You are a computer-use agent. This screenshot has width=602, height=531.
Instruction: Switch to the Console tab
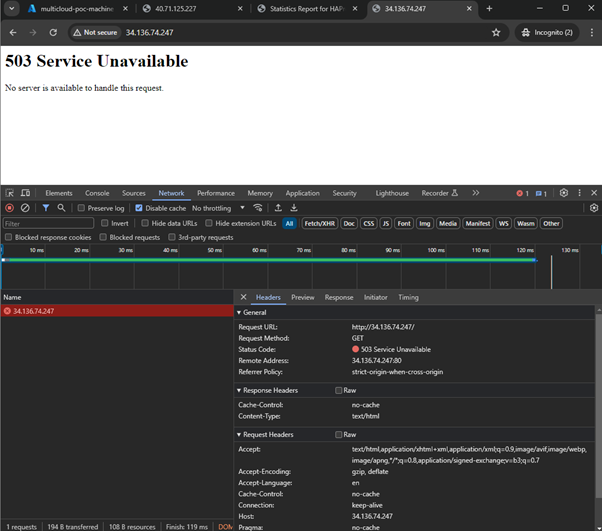tap(97, 193)
